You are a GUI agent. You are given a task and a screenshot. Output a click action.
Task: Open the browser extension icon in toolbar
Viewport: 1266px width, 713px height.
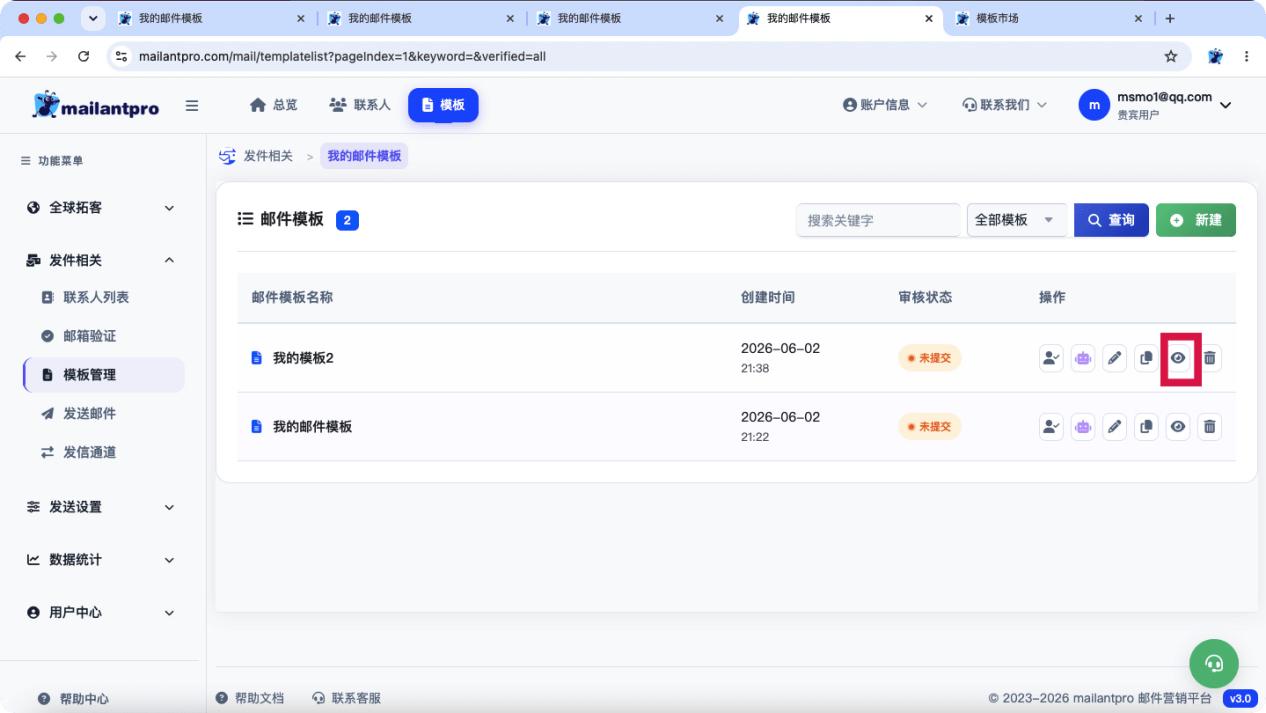(x=1216, y=56)
